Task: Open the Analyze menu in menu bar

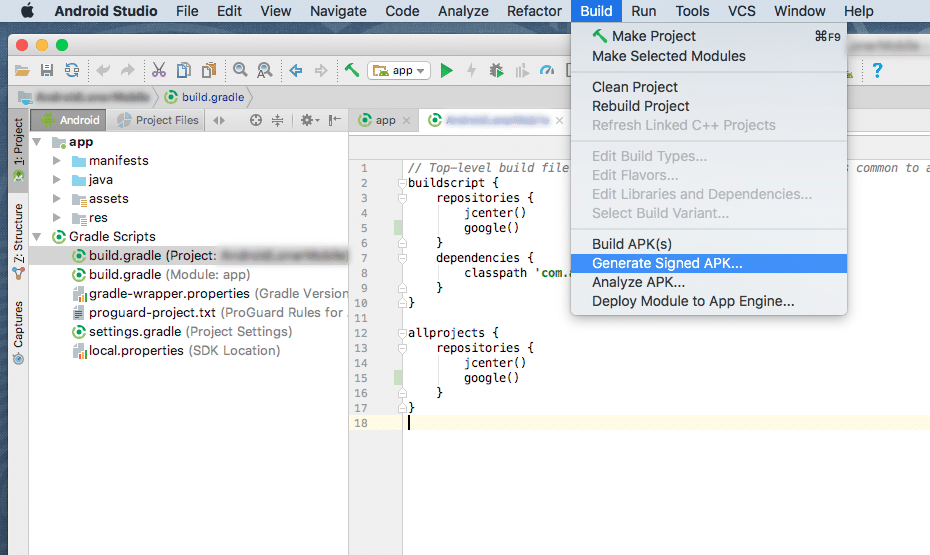Action: (x=463, y=11)
